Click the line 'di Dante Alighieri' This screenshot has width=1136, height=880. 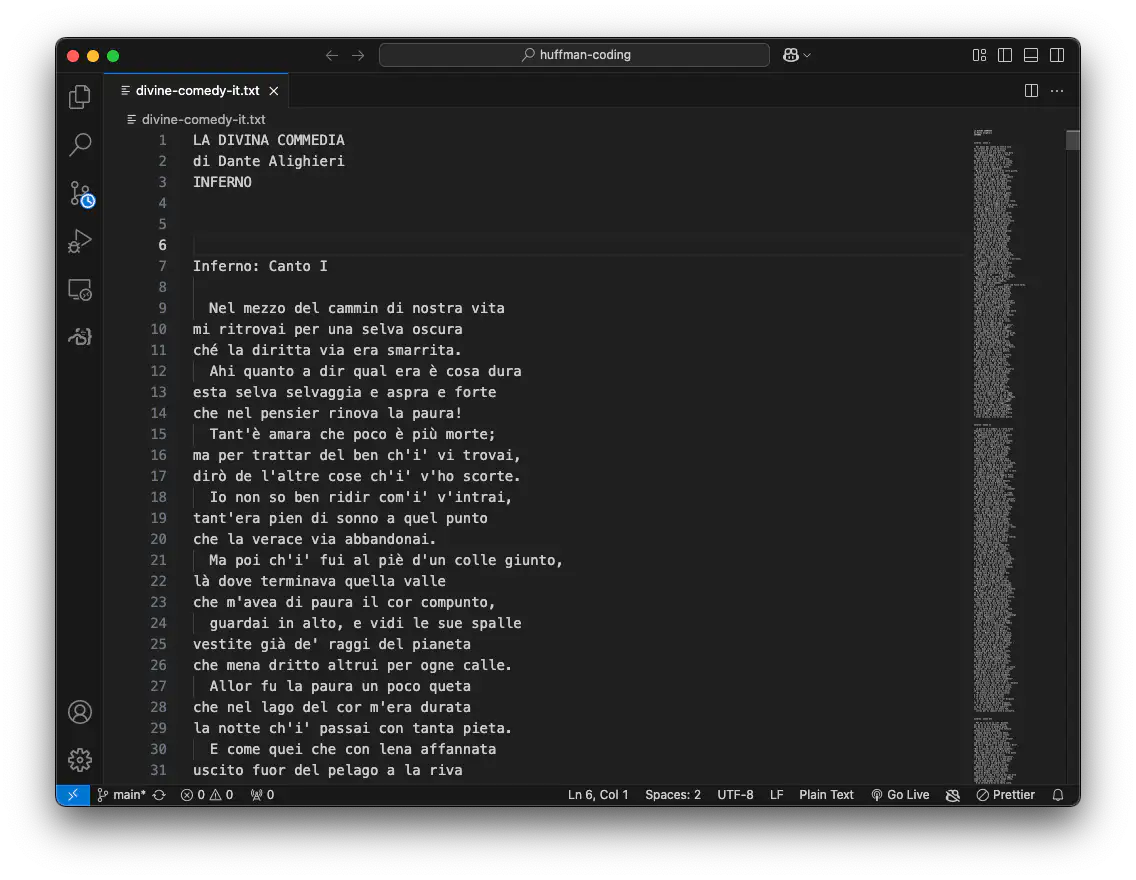pos(269,161)
